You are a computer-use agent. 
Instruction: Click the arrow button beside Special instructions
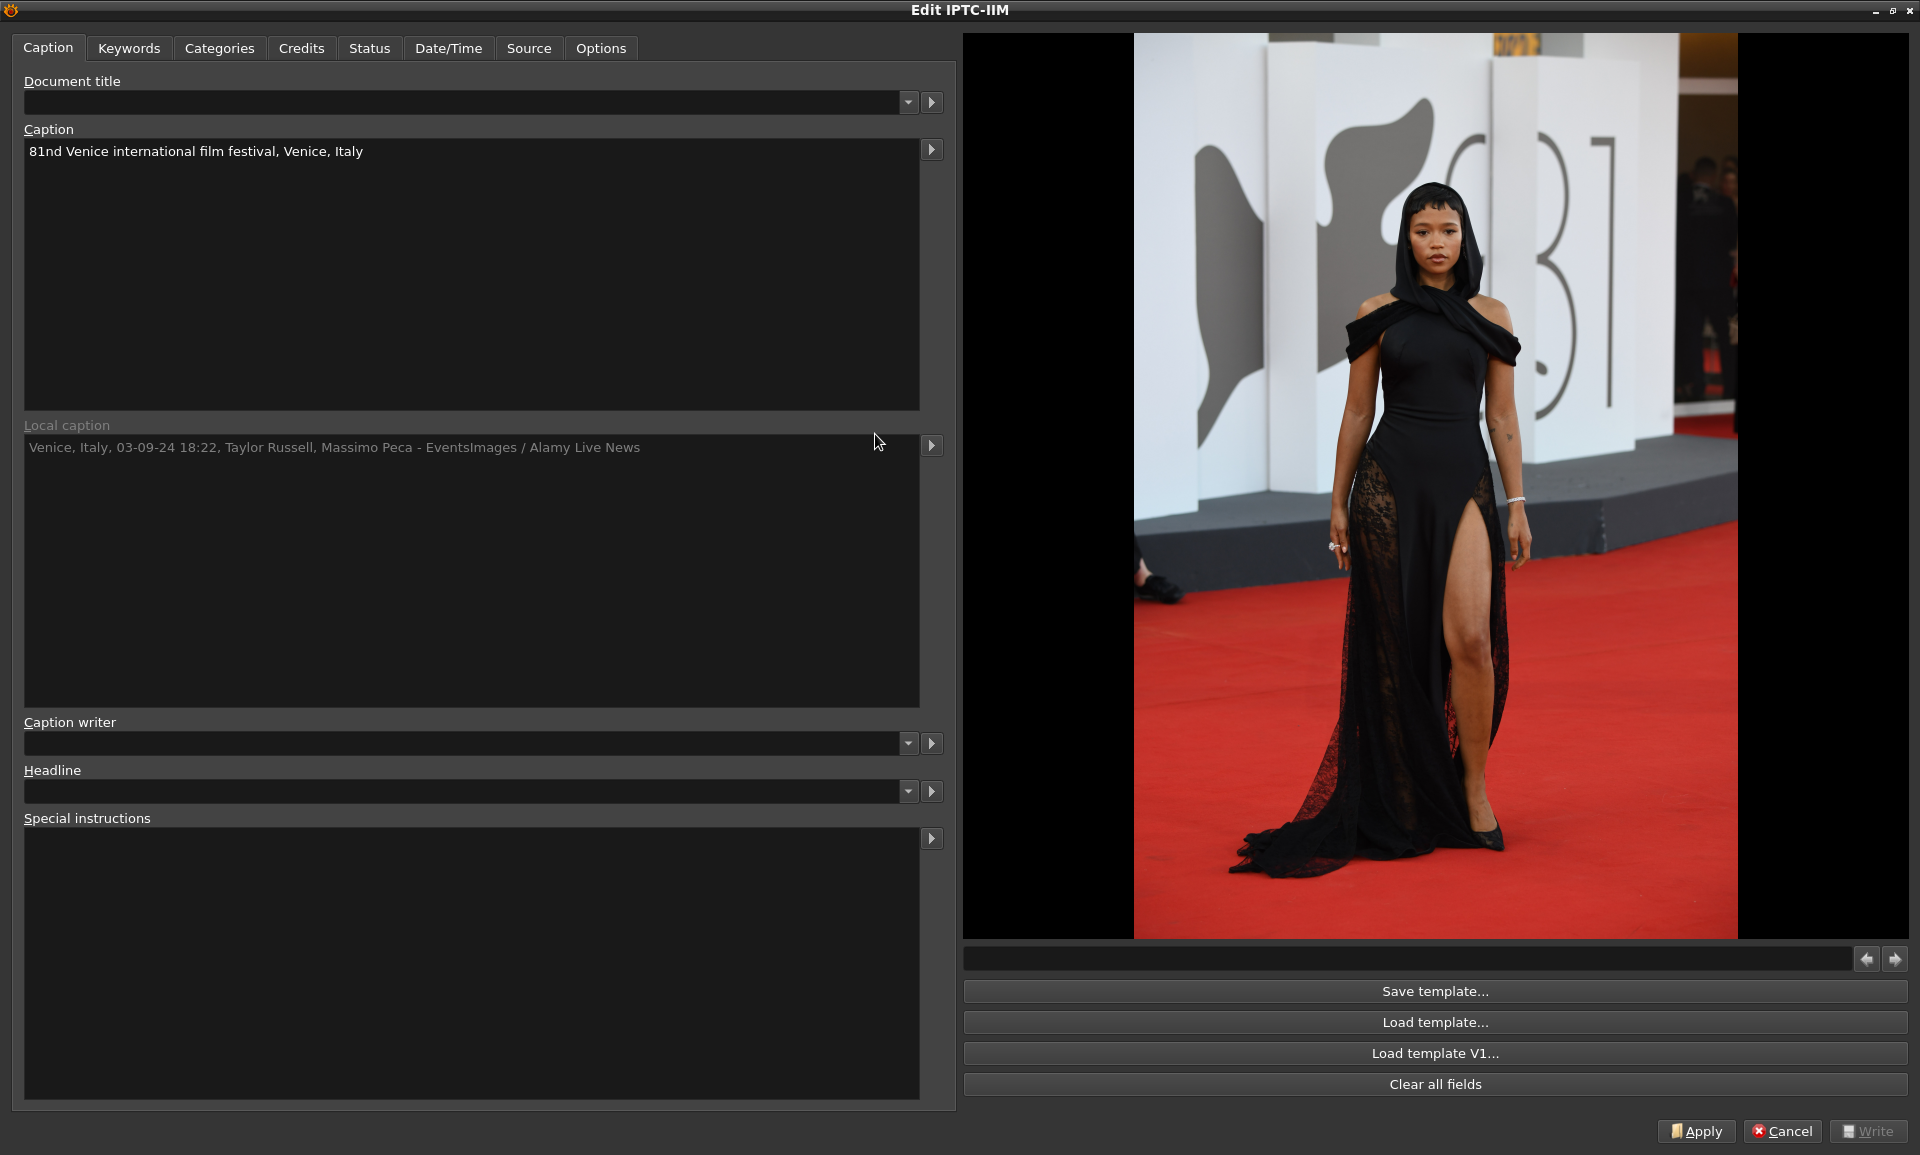tap(932, 839)
